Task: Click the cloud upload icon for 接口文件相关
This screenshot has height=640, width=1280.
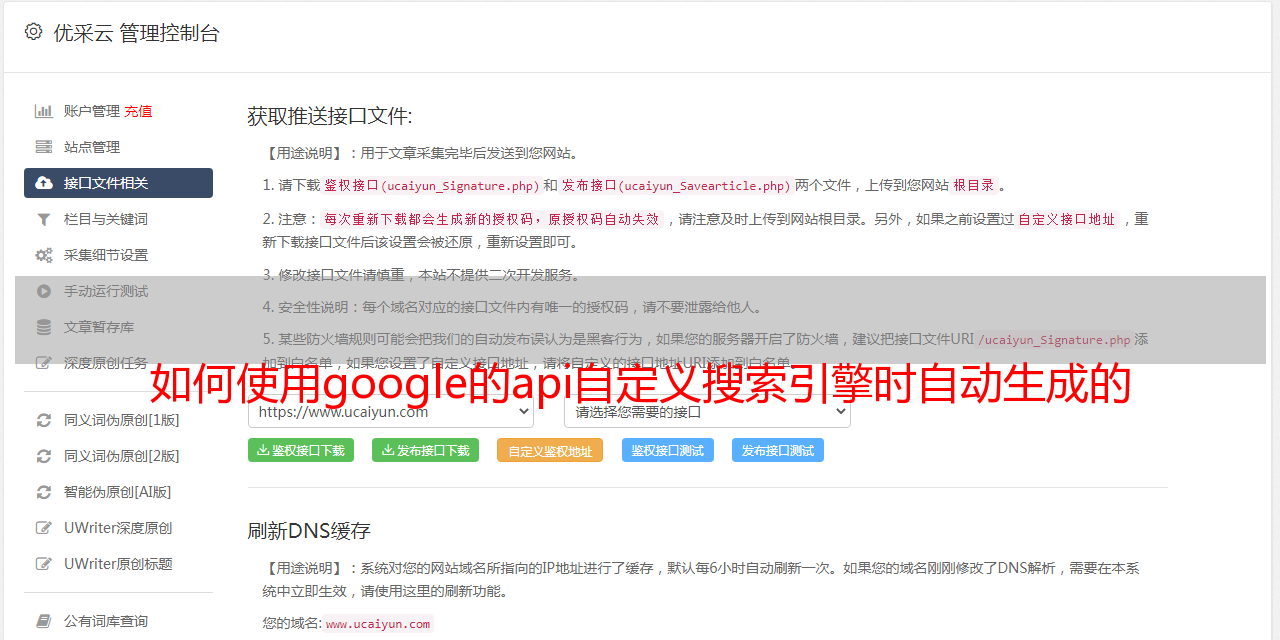Action: pyautogui.click(x=44, y=183)
